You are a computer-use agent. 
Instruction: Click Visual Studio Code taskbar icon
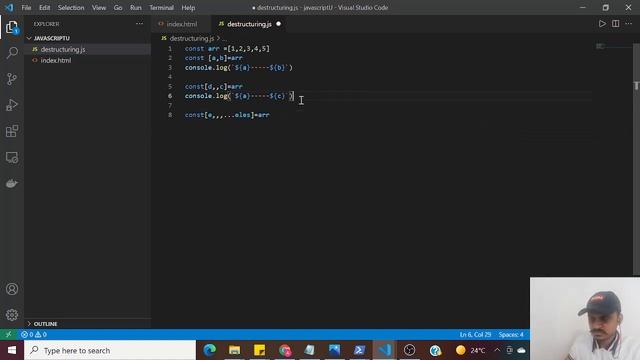[x=384, y=350]
